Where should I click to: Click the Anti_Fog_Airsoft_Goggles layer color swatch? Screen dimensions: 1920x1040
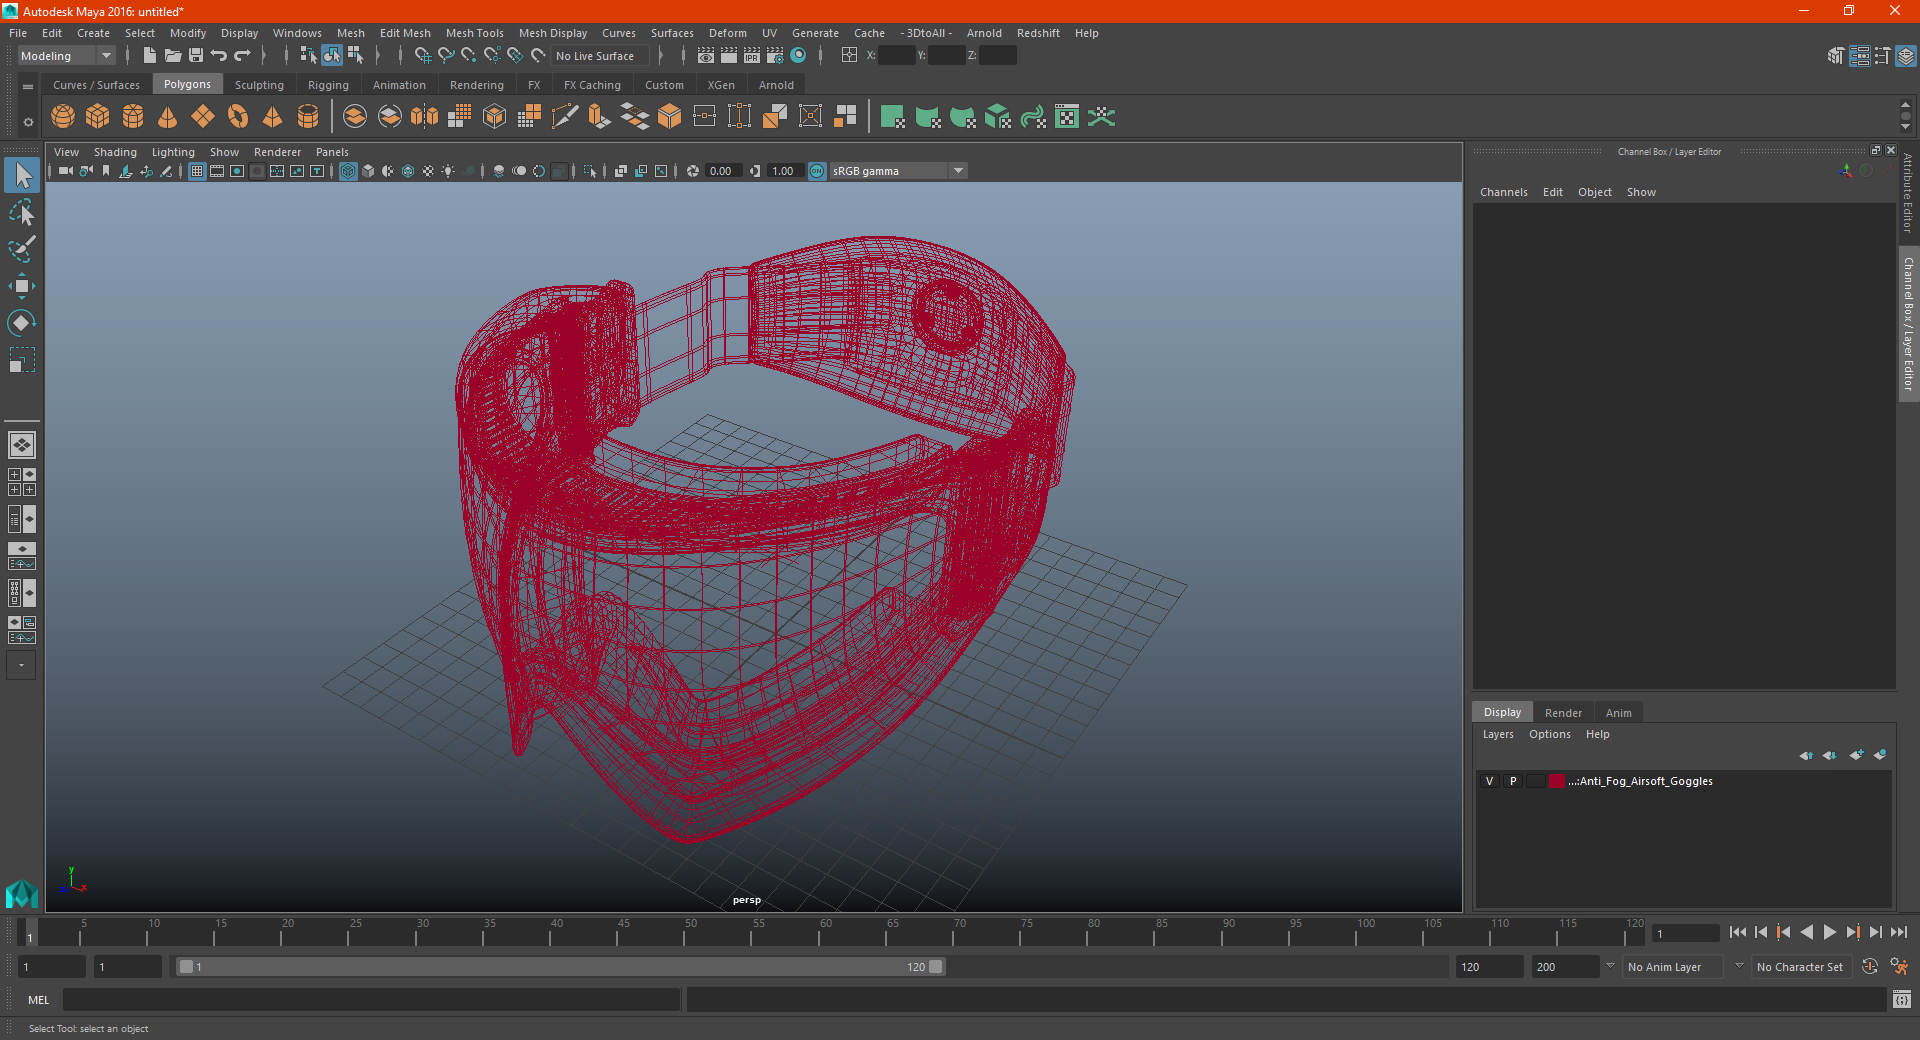1557,781
